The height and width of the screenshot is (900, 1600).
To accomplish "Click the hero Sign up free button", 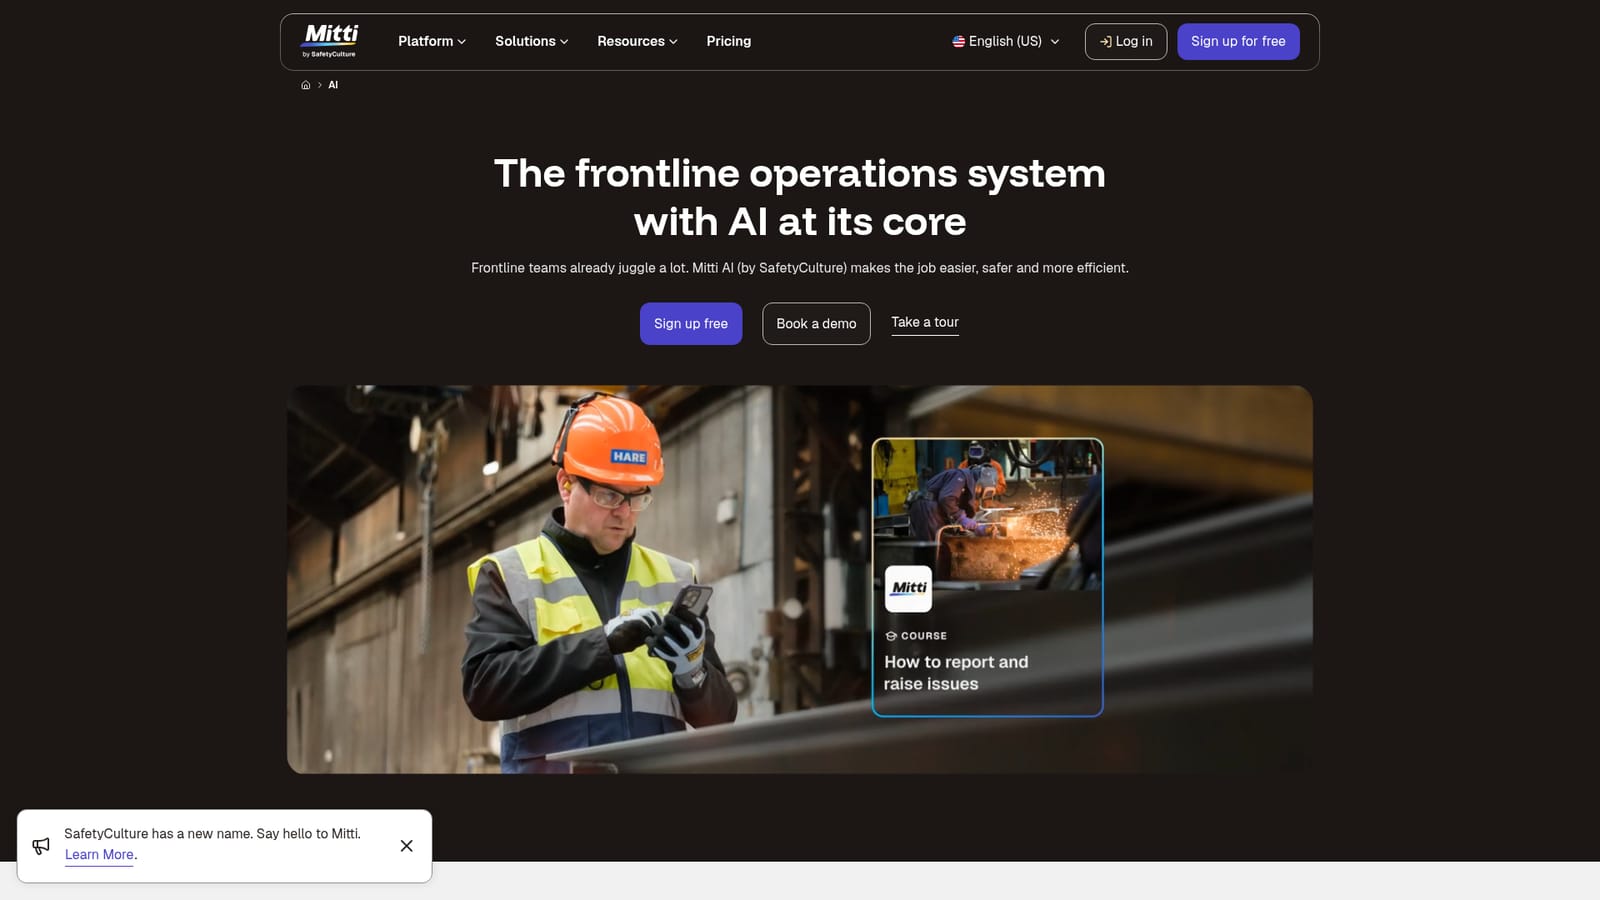I will 691,324.
